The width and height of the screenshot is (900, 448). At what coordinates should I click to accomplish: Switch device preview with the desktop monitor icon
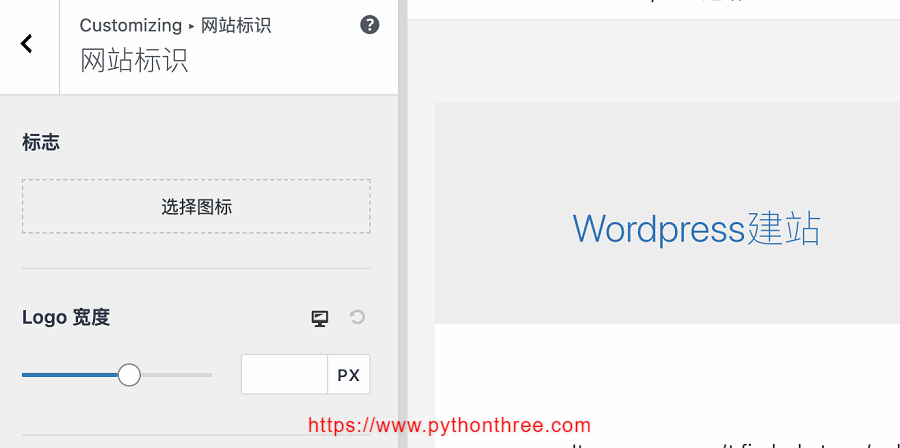pyautogui.click(x=320, y=318)
